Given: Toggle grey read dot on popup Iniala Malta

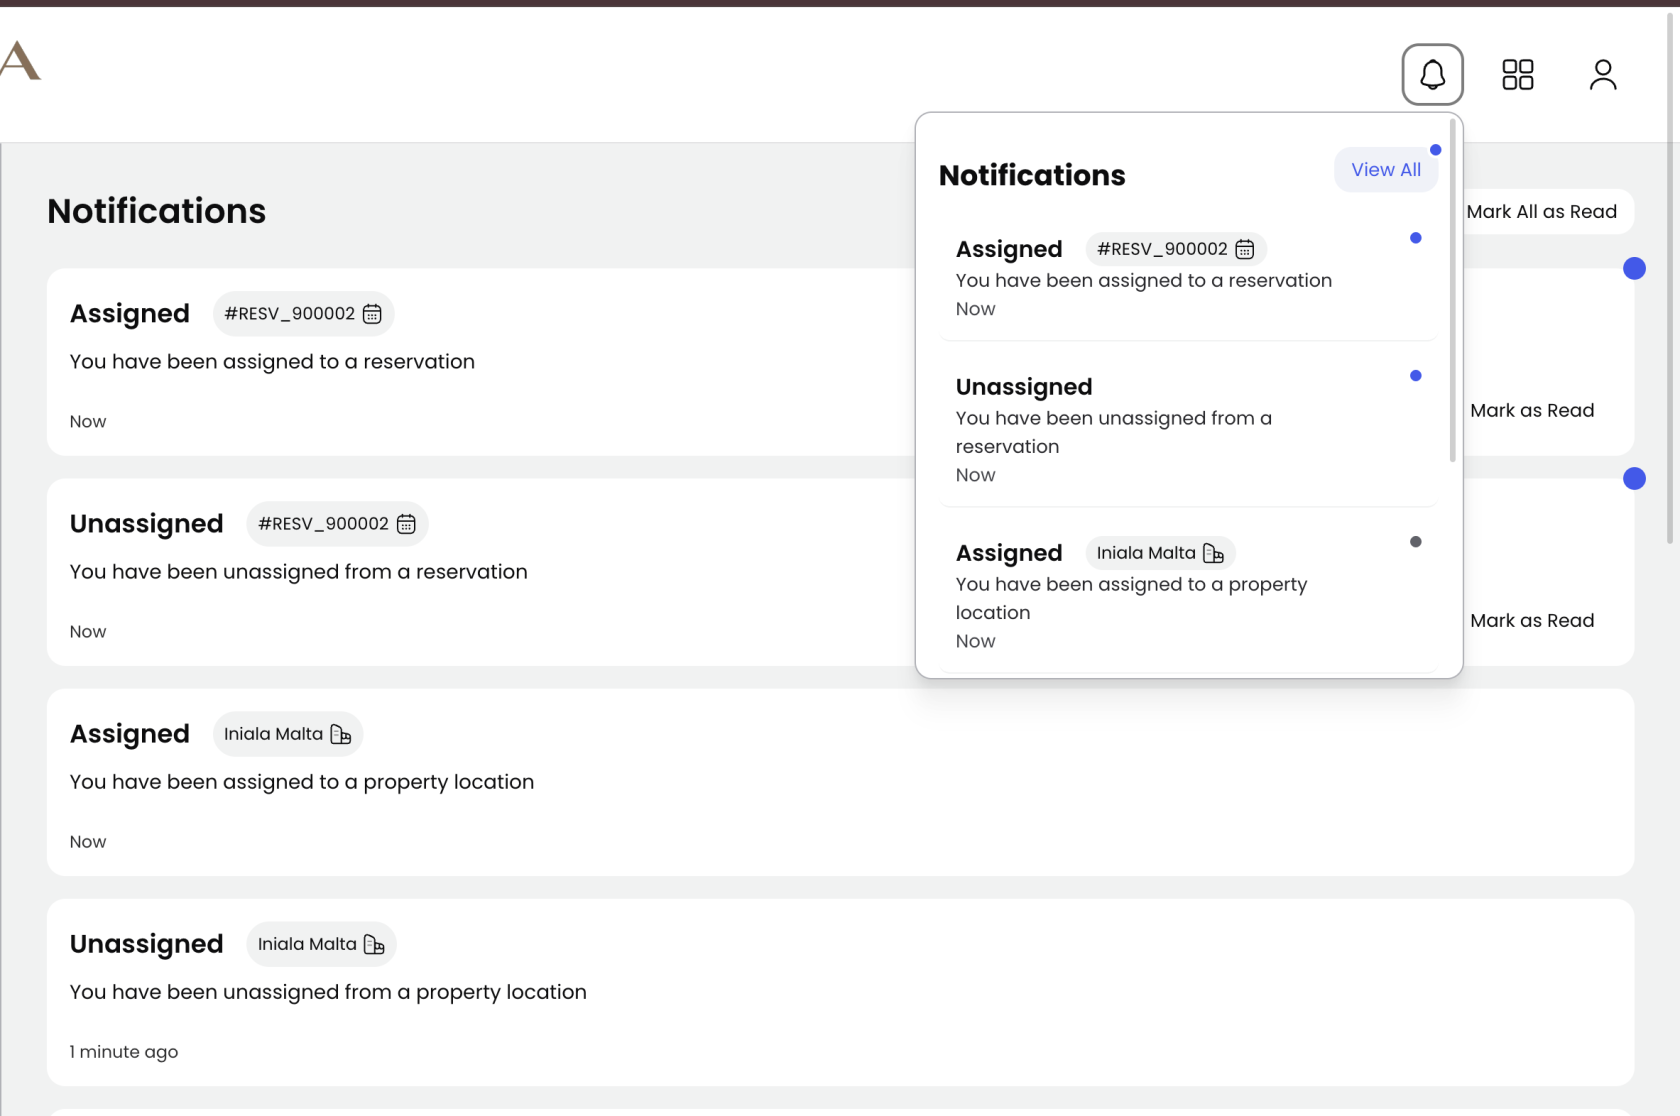Looking at the screenshot, I should [1415, 542].
